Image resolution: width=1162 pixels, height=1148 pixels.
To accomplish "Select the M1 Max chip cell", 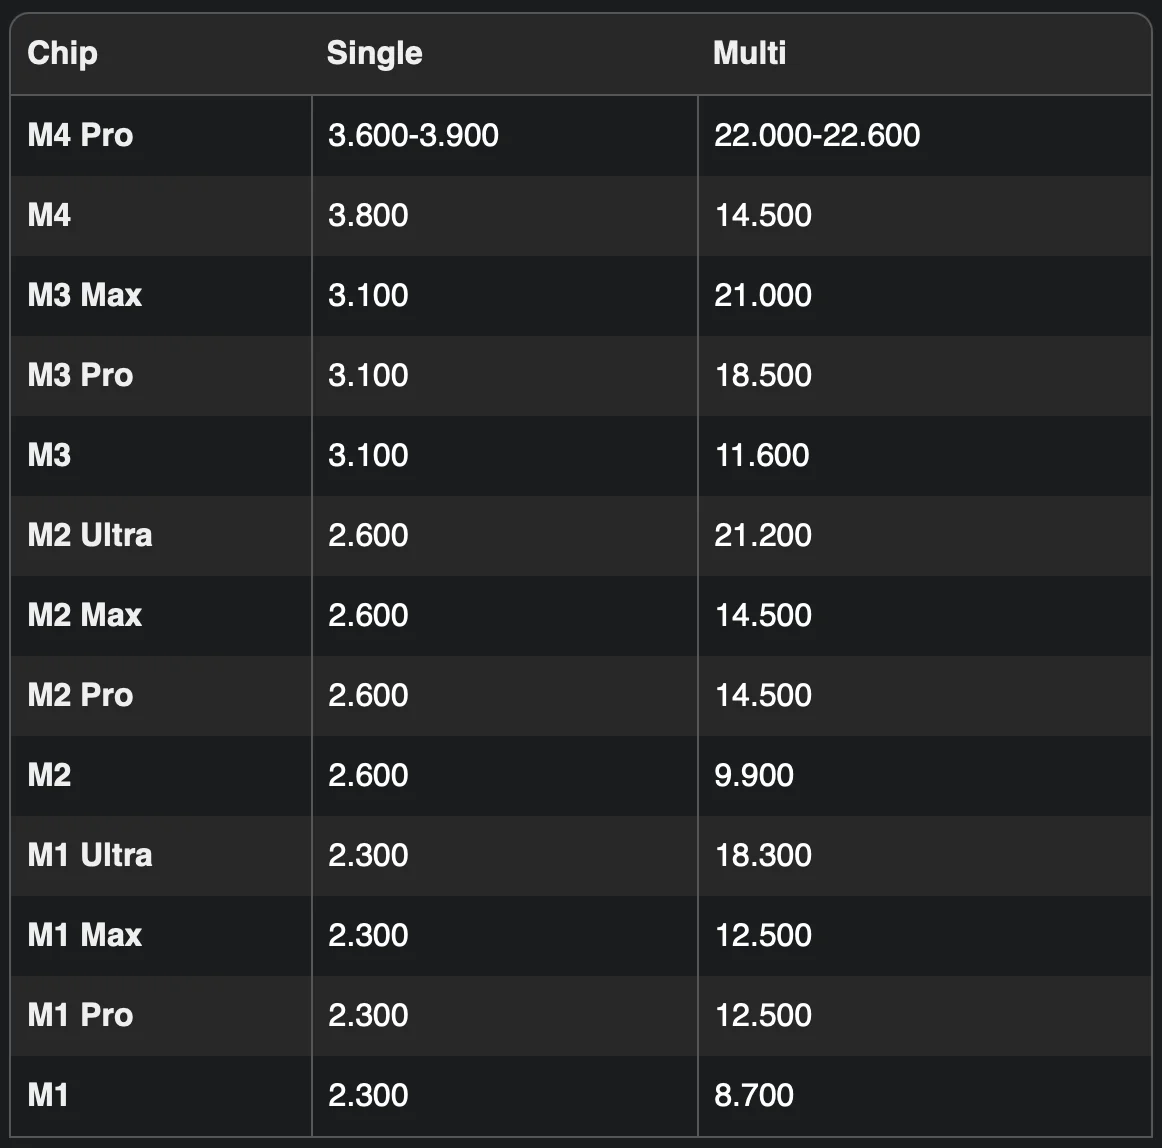I will [85, 935].
